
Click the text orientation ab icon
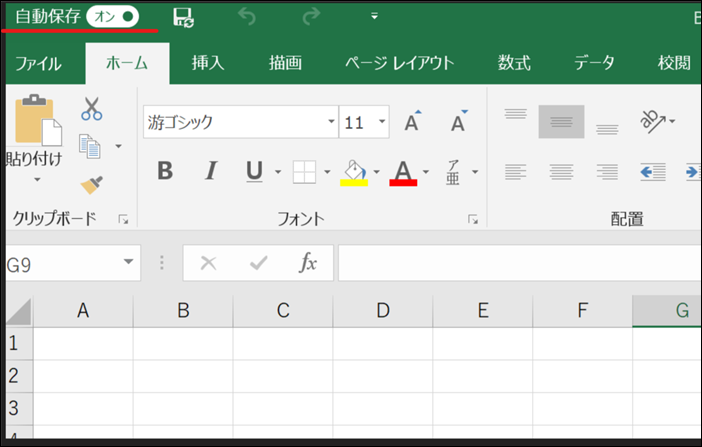[x=652, y=121]
